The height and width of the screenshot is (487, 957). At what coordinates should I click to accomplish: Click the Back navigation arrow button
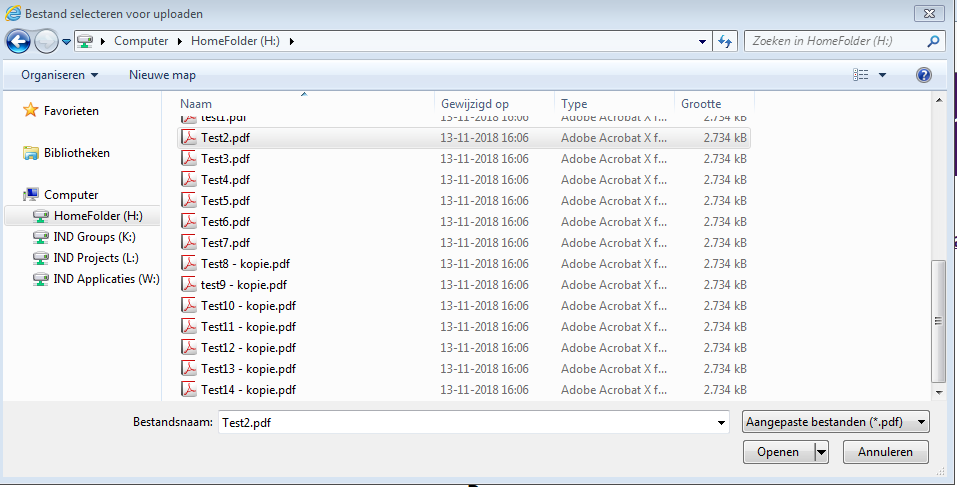pos(18,41)
